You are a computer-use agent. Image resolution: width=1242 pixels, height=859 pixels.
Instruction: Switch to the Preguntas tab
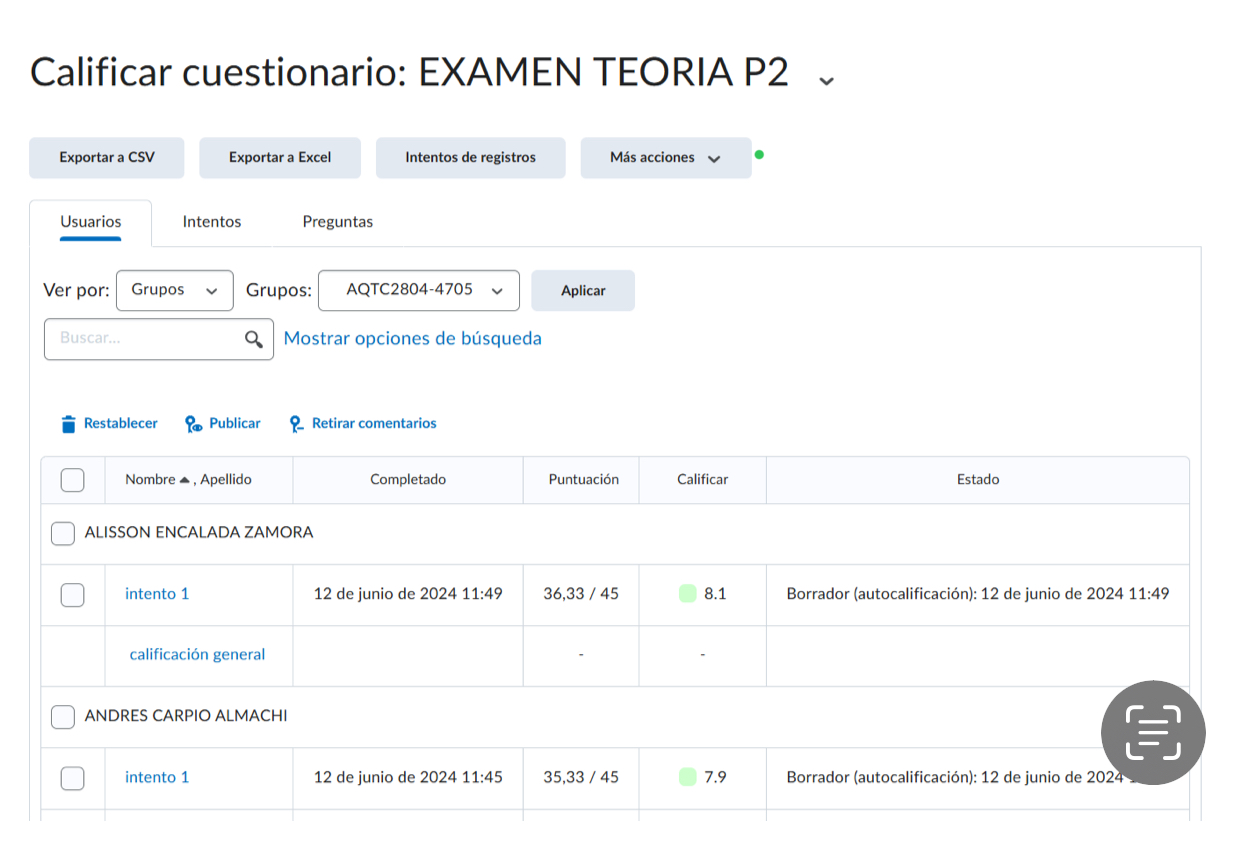337,222
